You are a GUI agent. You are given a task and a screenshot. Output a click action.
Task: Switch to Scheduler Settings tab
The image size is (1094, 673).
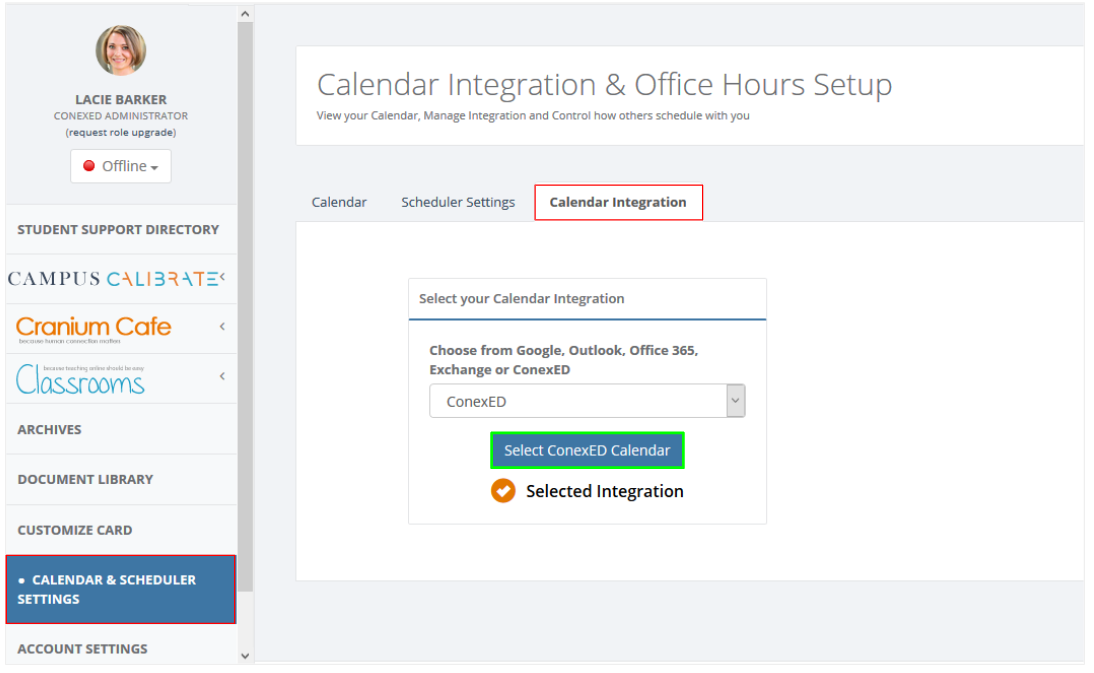point(458,202)
